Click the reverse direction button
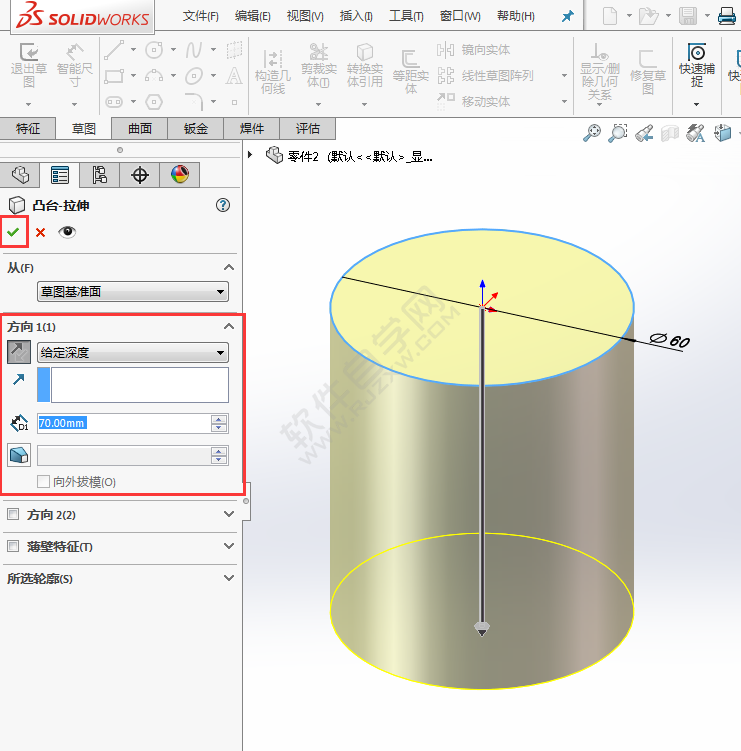The width and height of the screenshot is (741, 751). pyautogui.click(x=18, y=352)
